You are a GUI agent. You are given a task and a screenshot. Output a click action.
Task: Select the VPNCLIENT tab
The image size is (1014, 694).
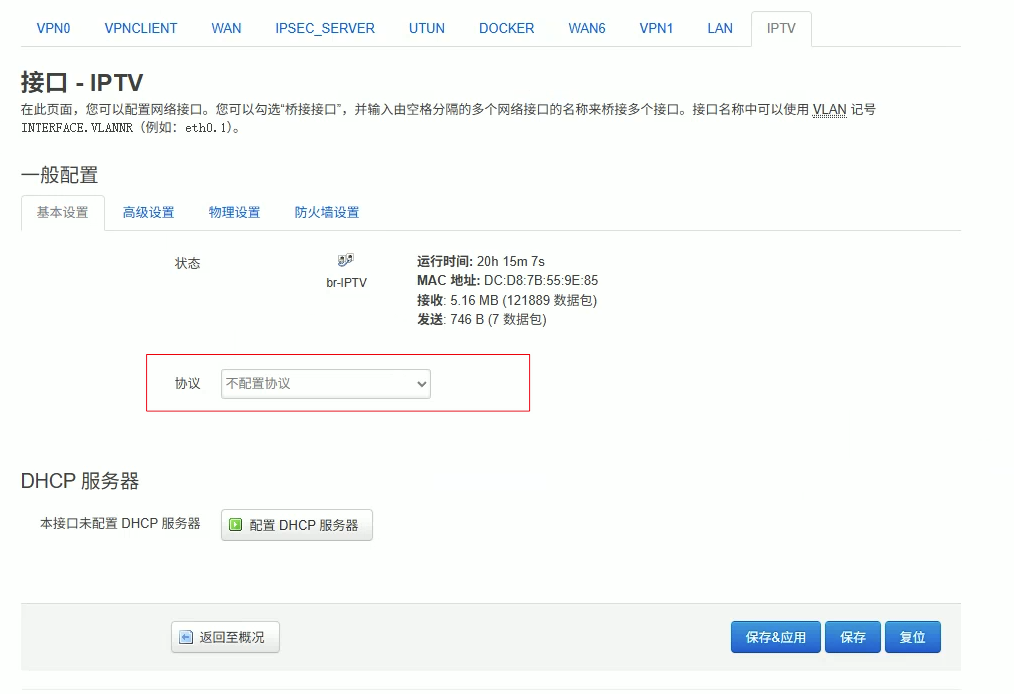(140, 28)
